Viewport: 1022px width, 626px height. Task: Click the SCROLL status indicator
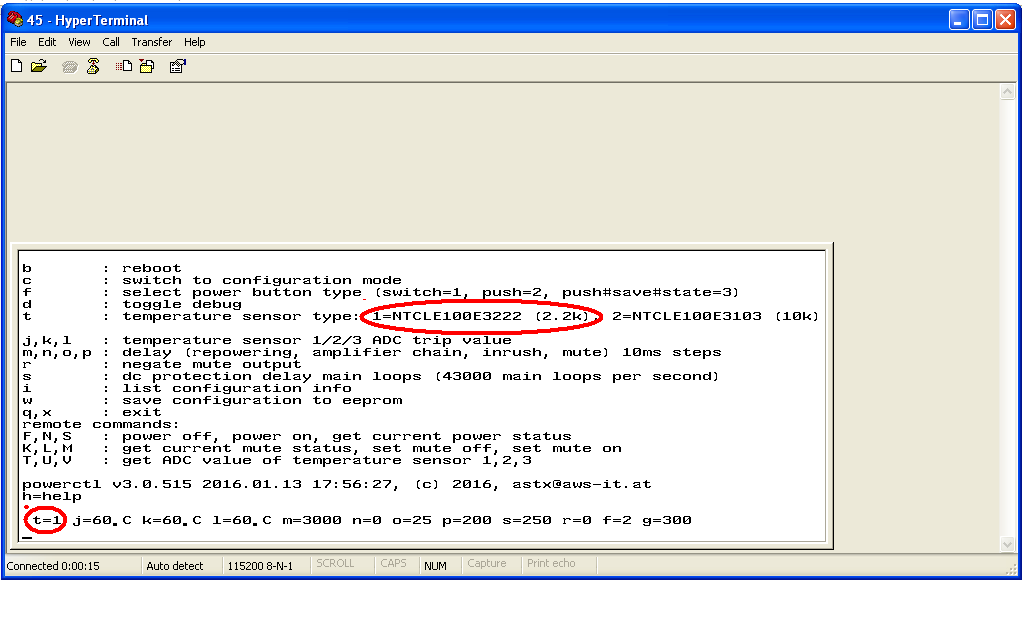click(335, 563)
